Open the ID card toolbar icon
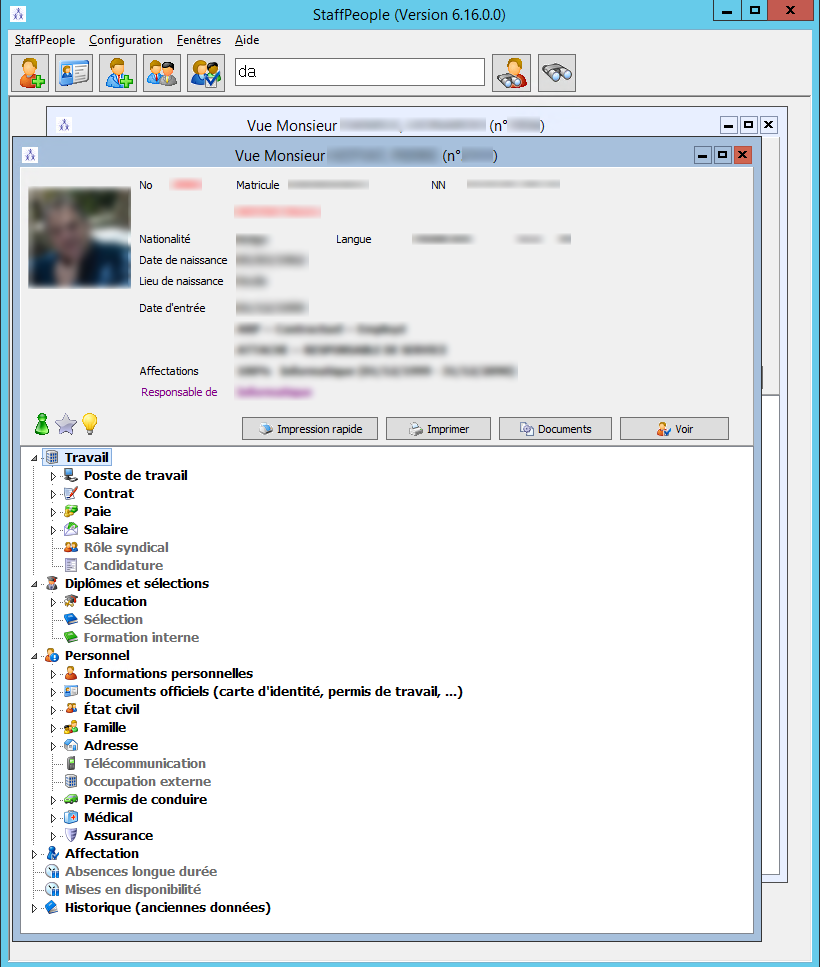 coord(74,73)
